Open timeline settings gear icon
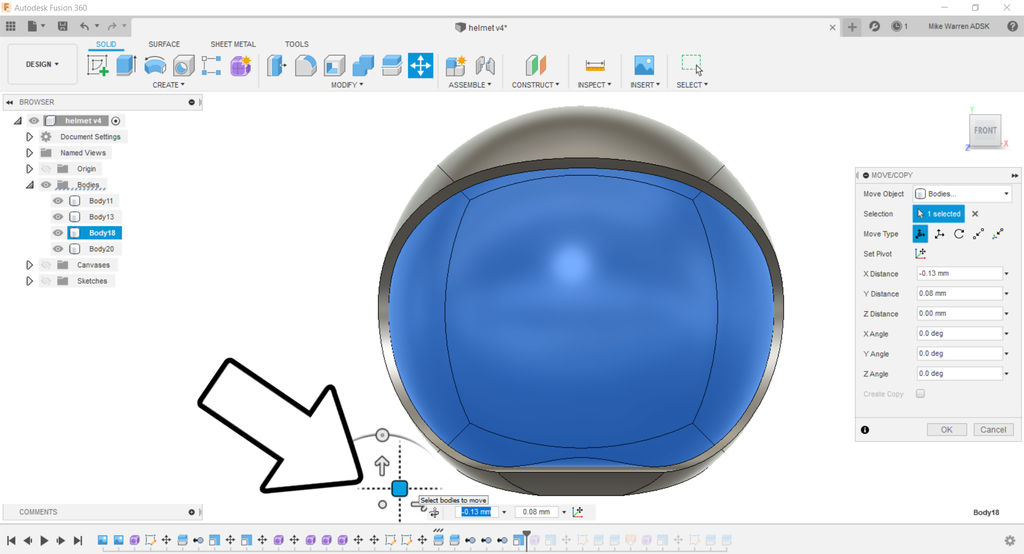The image size is (1024, 554). [x=1010, y=540]
